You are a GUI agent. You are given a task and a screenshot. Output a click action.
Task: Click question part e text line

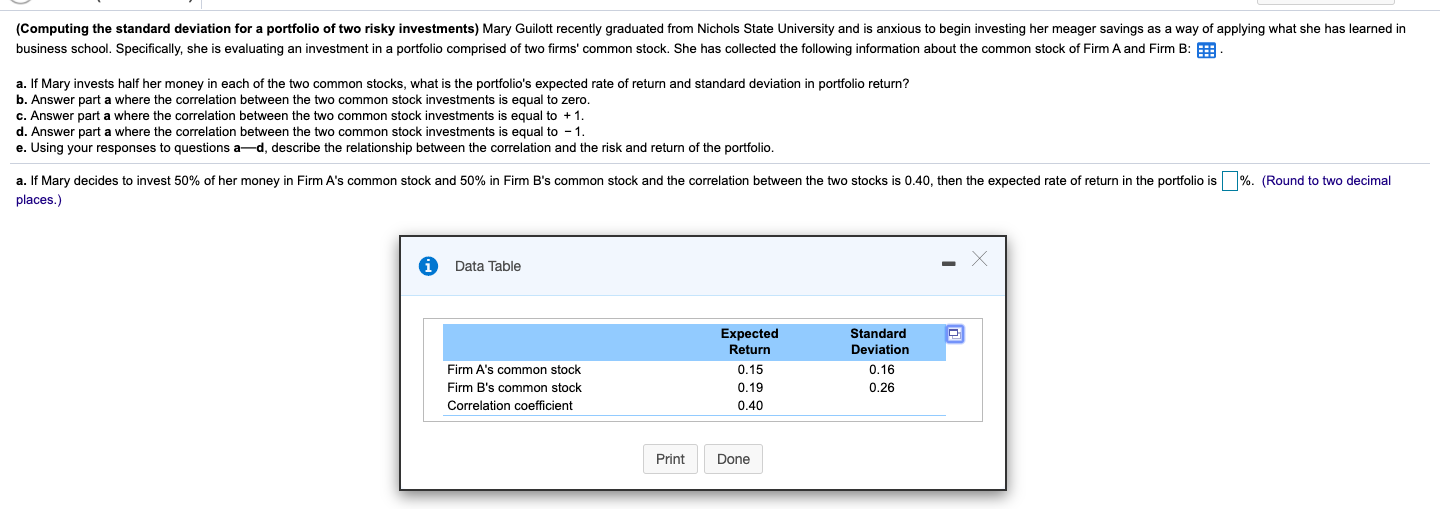tap(395, 148)
